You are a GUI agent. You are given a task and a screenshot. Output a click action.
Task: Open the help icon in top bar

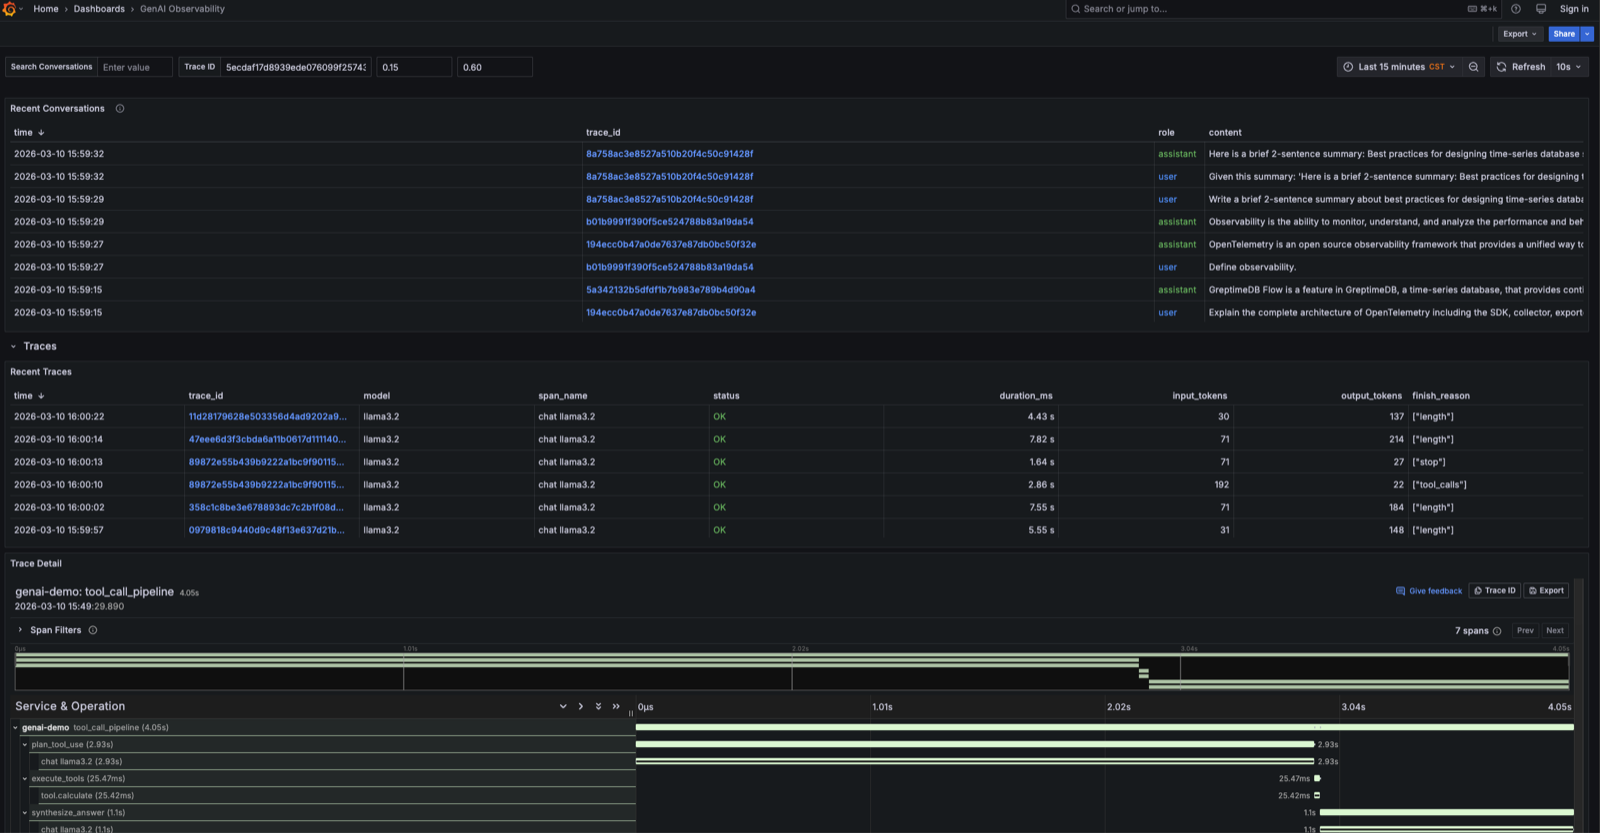[1516, 9]
